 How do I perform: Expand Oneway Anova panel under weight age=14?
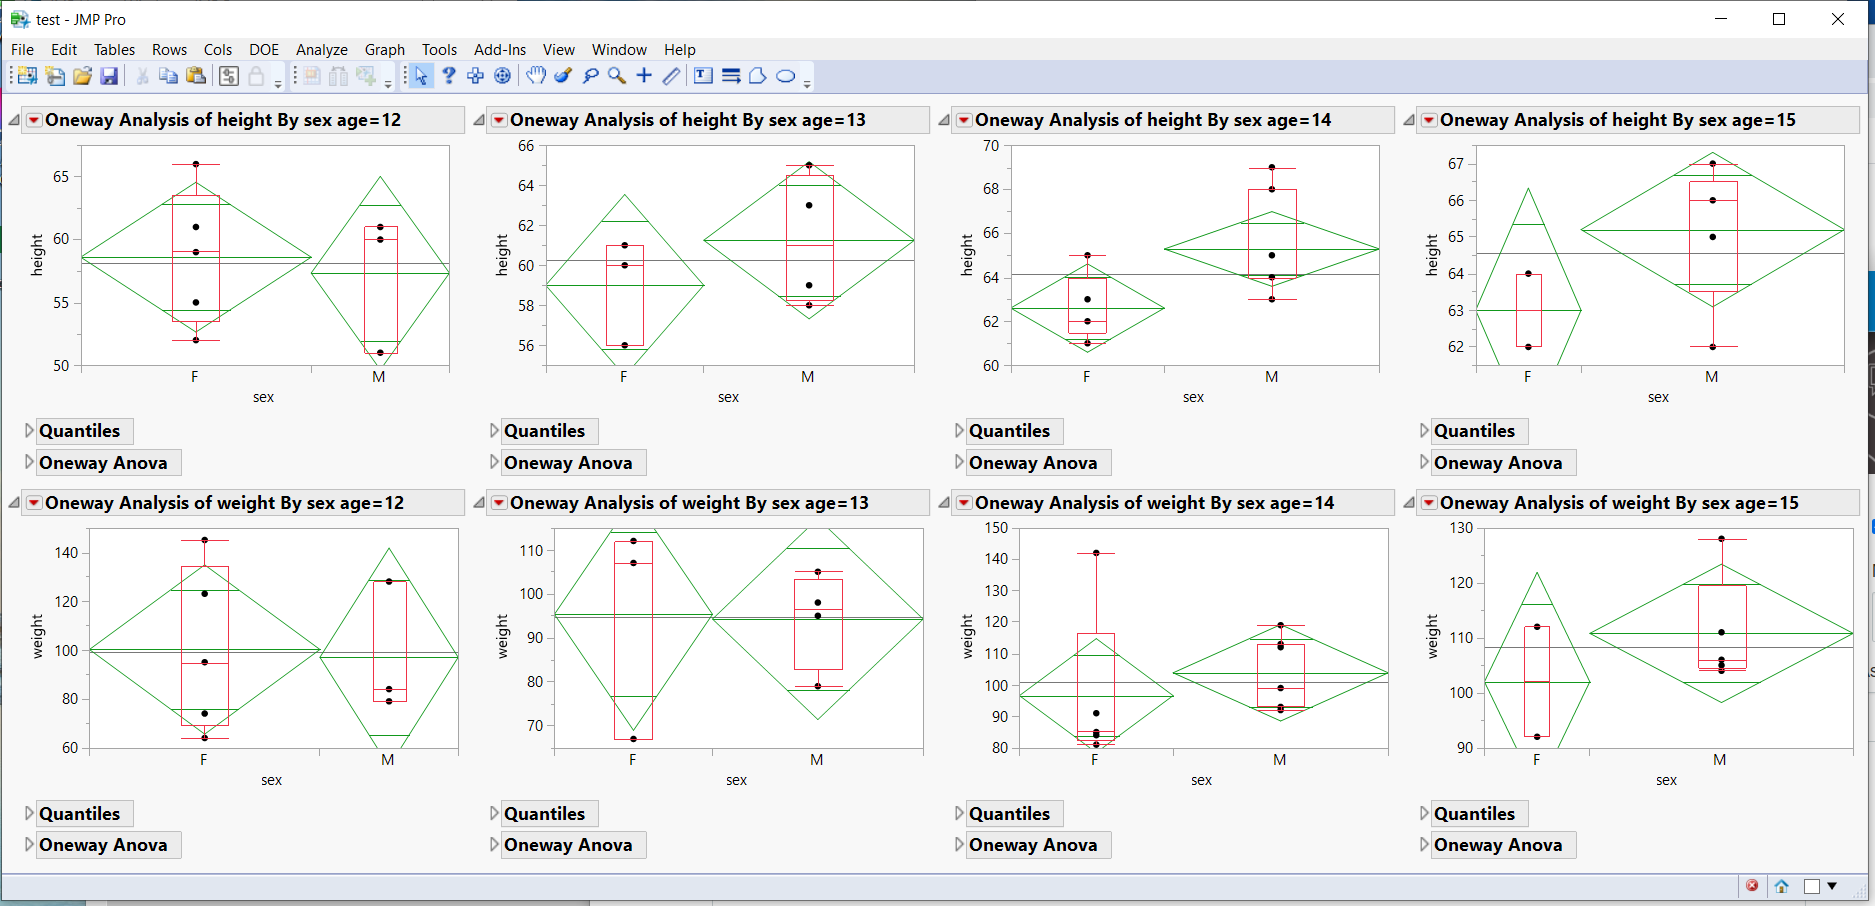click(x=959, y=845)
